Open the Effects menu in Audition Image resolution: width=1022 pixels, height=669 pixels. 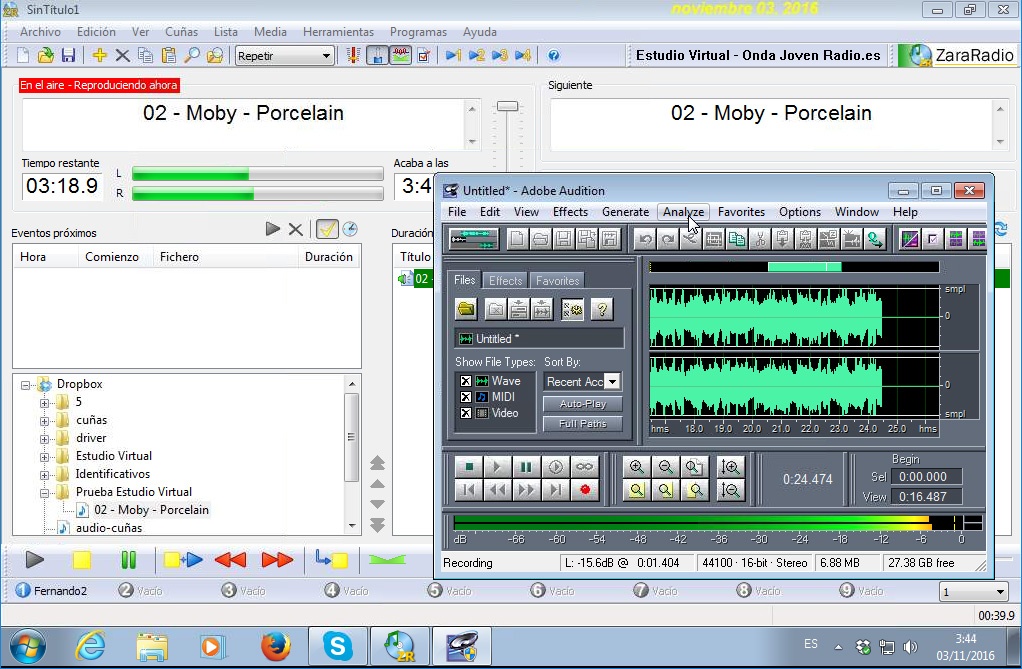pyautogui.click(x=570, y=211)
